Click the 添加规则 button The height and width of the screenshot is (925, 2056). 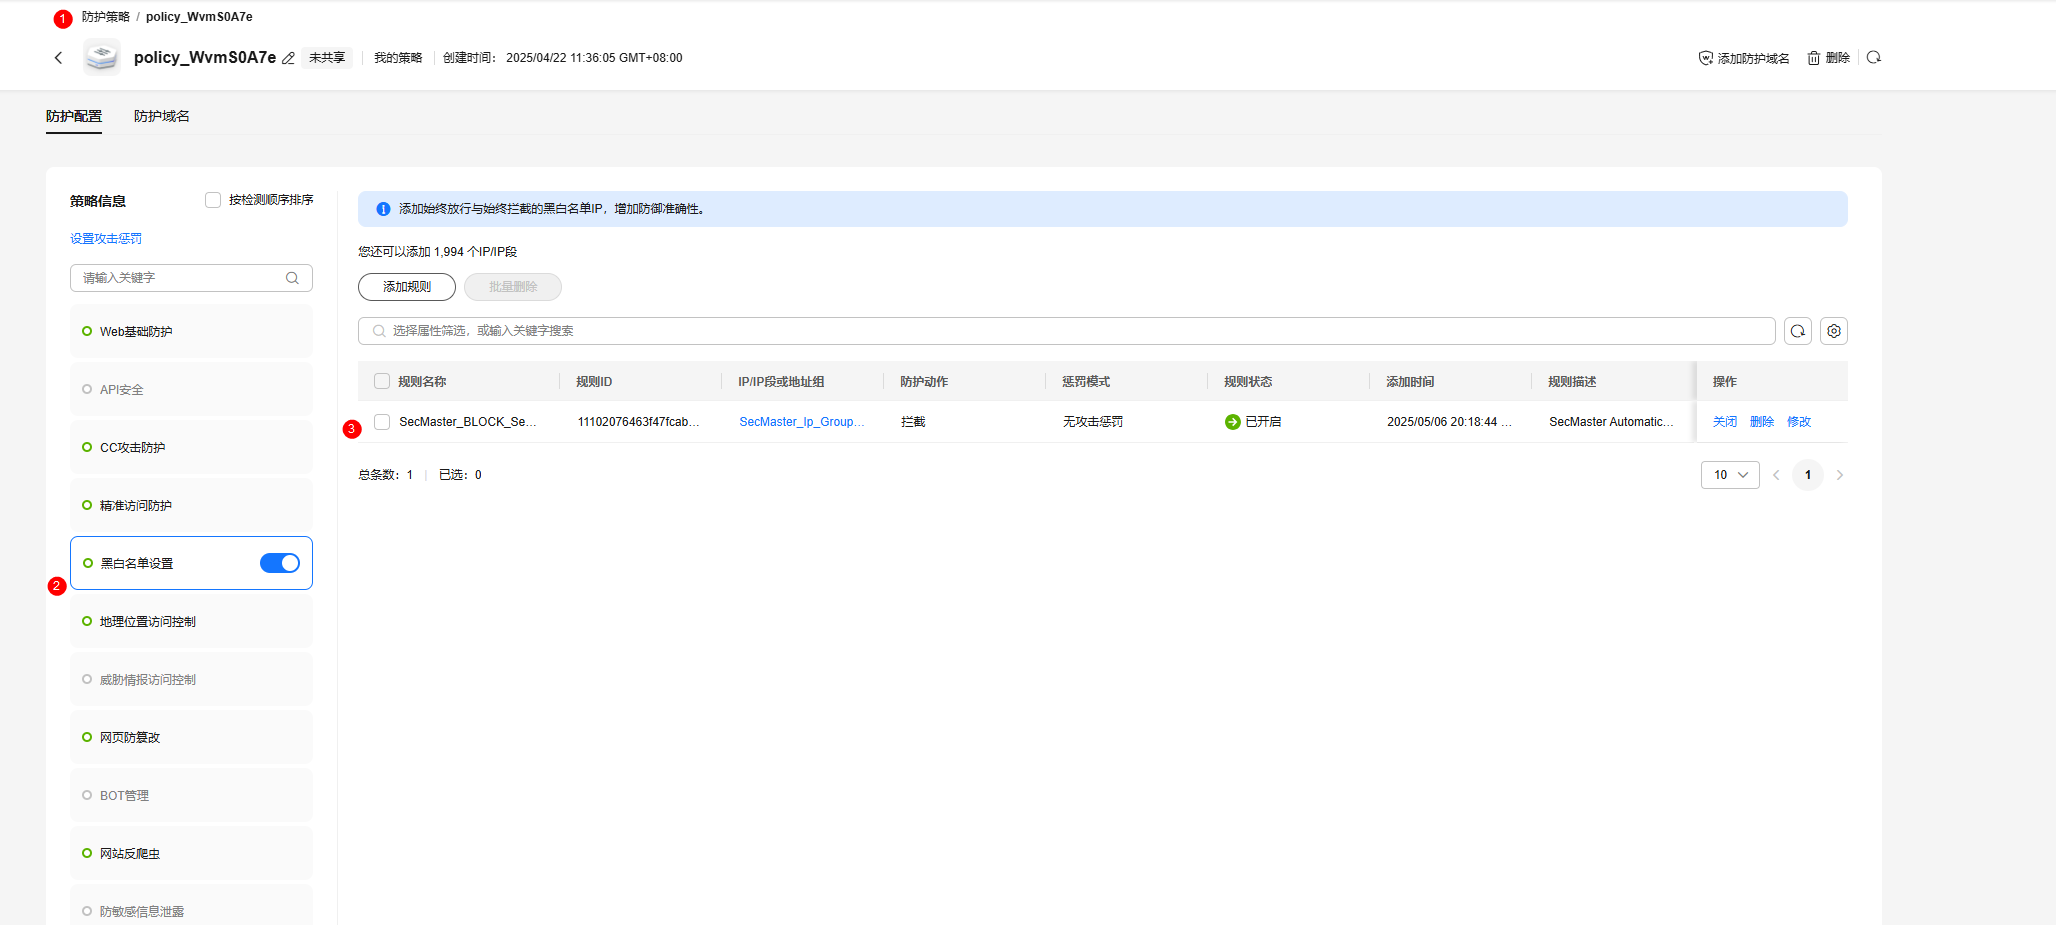(407, 287)
